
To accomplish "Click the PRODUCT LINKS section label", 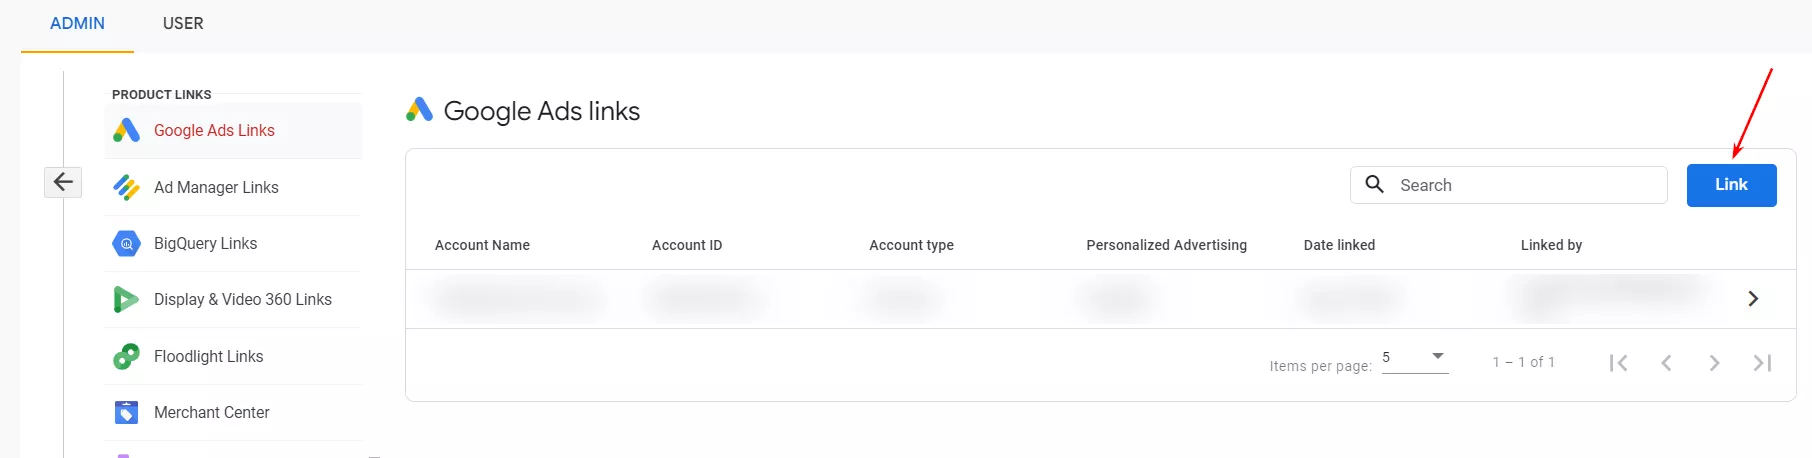I will coord(162,95).
